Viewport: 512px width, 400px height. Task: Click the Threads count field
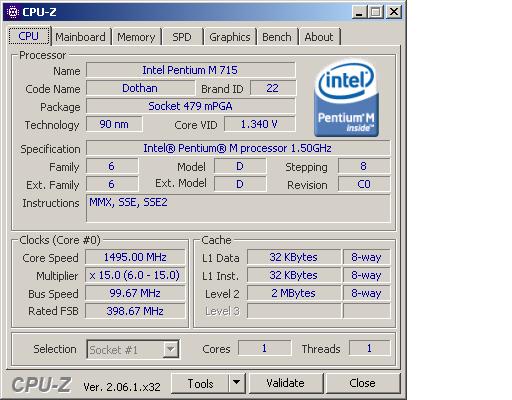coord(370,348)
